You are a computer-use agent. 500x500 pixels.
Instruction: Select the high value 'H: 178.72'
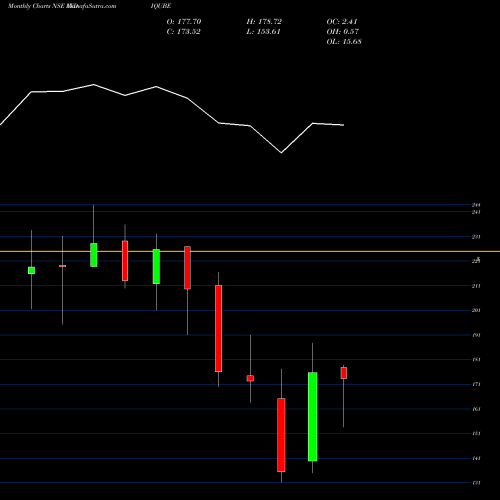[x=264, y=22]
